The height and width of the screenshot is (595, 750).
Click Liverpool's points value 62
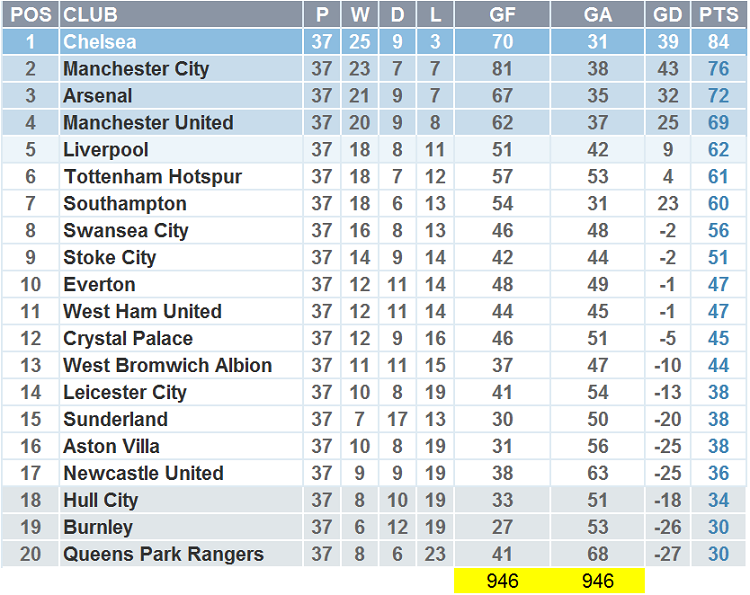[718, 150]
